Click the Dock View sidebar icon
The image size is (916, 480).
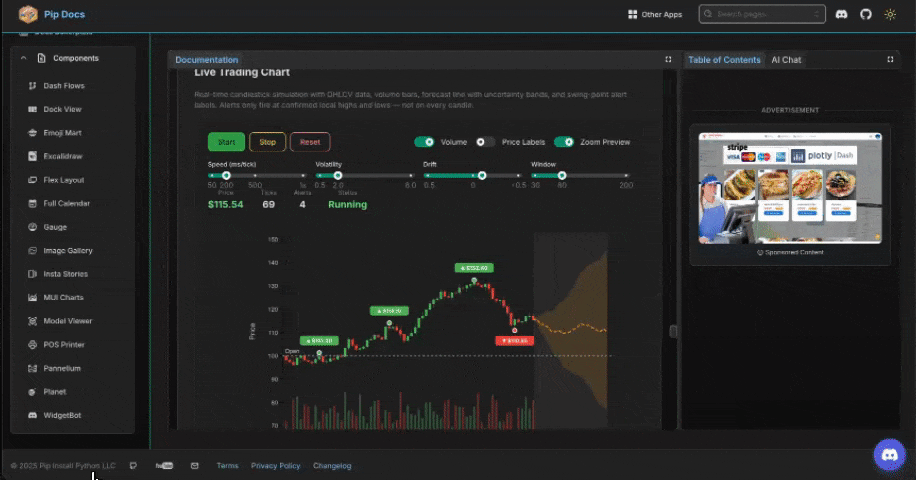tap(32, 109)
